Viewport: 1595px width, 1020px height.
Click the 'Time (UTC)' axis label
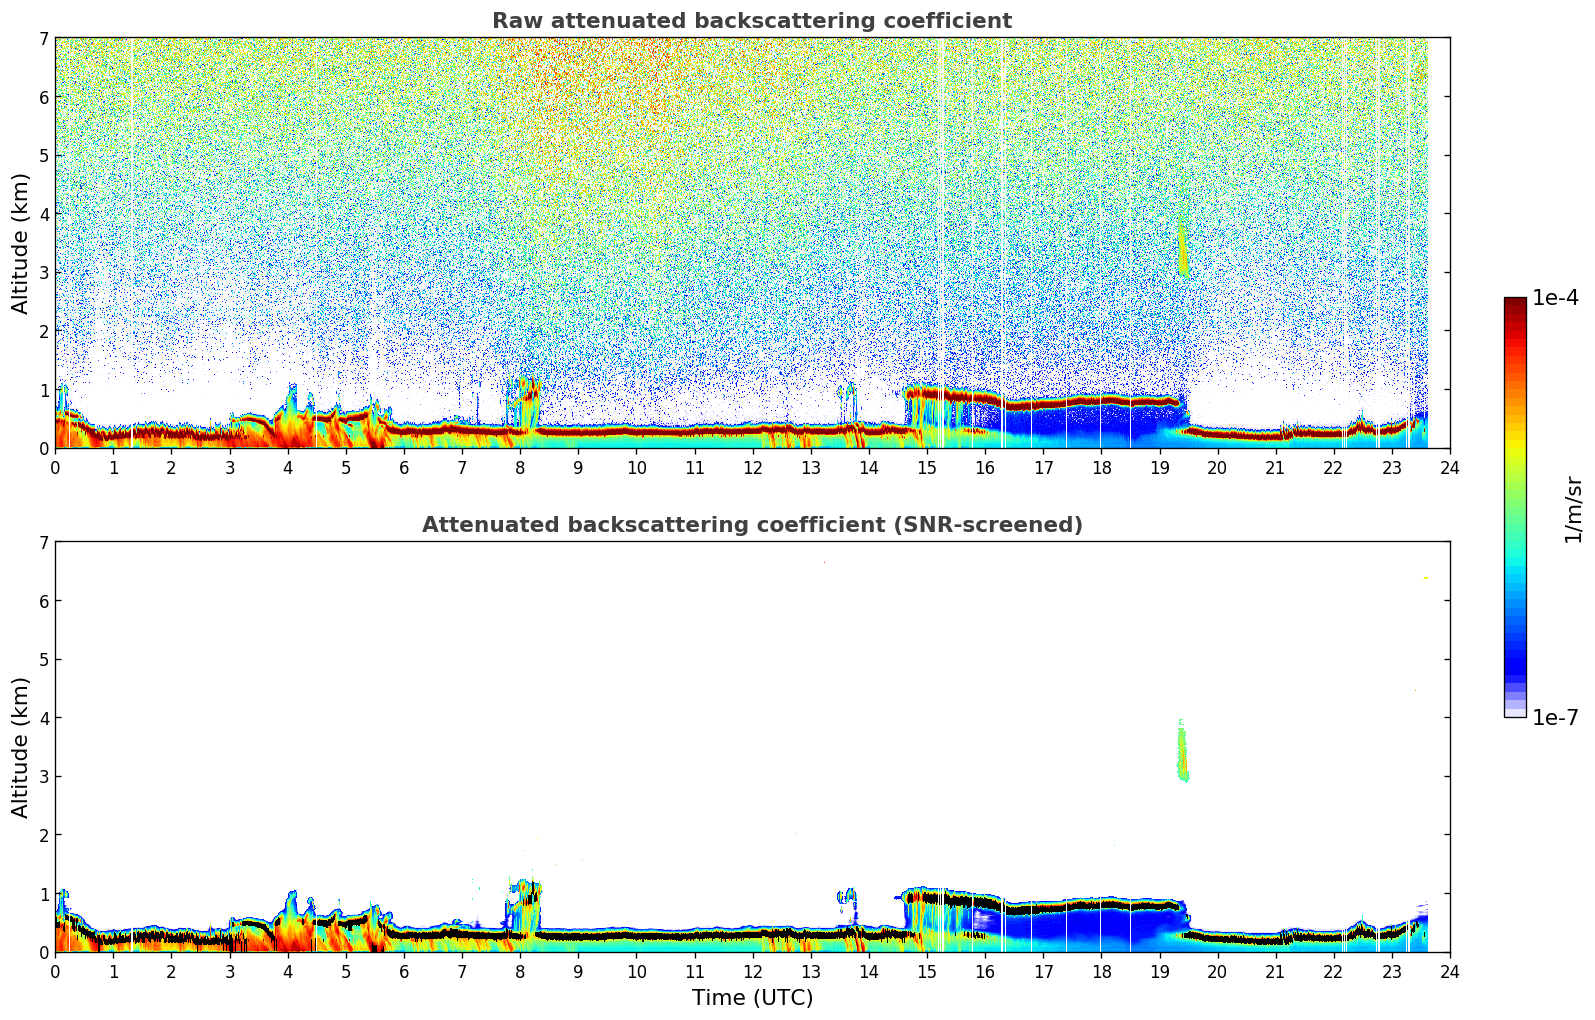coord(752,998)
